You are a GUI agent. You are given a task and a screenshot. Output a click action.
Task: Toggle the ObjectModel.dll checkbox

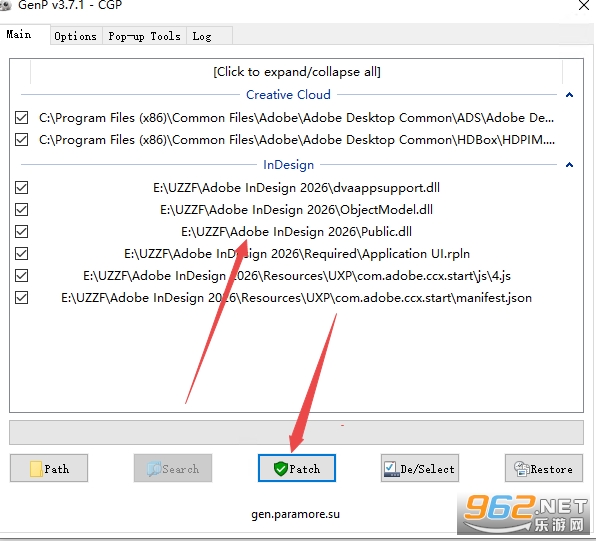tap(21, 209)
